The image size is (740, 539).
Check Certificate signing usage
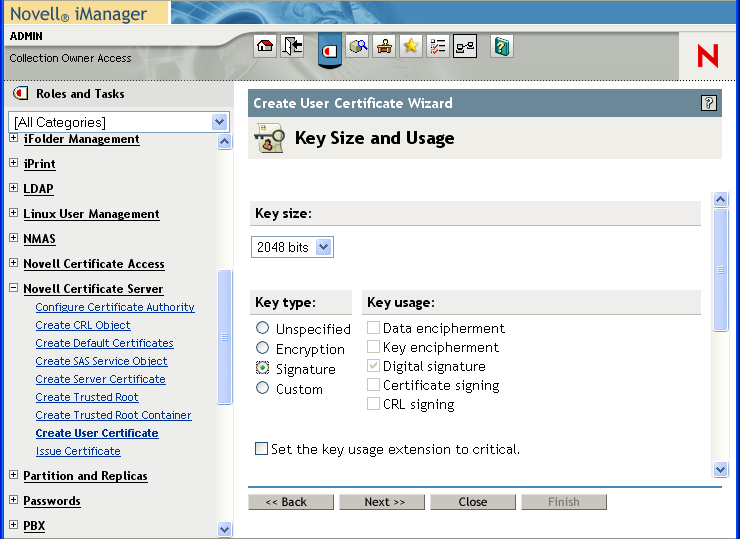[373, 385]
